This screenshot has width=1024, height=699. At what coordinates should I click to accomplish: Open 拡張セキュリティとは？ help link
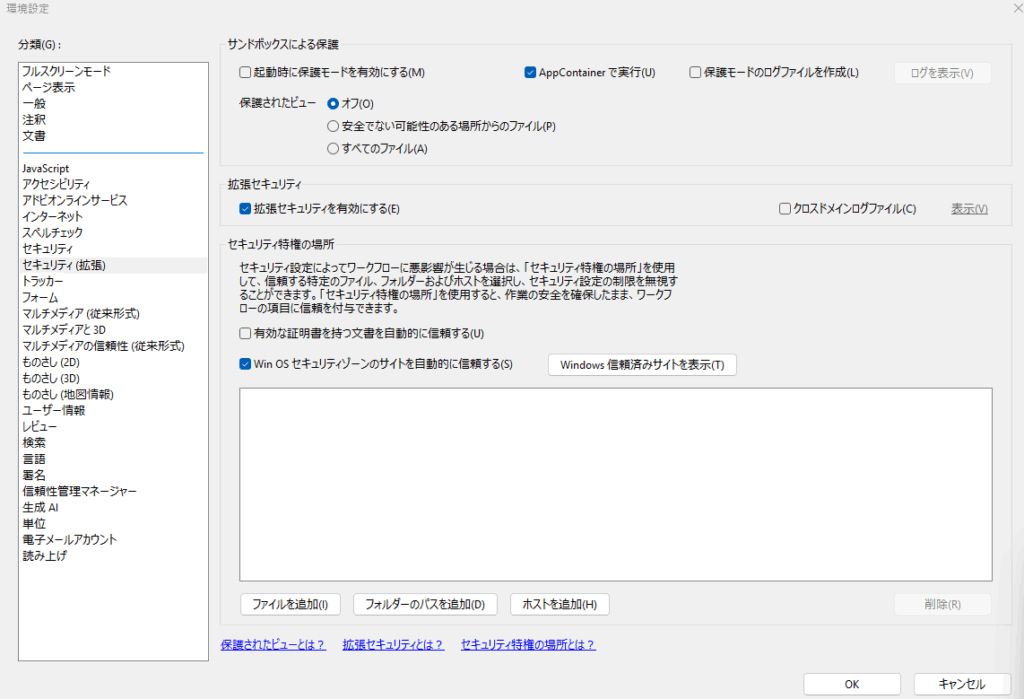pyautogui.click(x=392, y=645)
